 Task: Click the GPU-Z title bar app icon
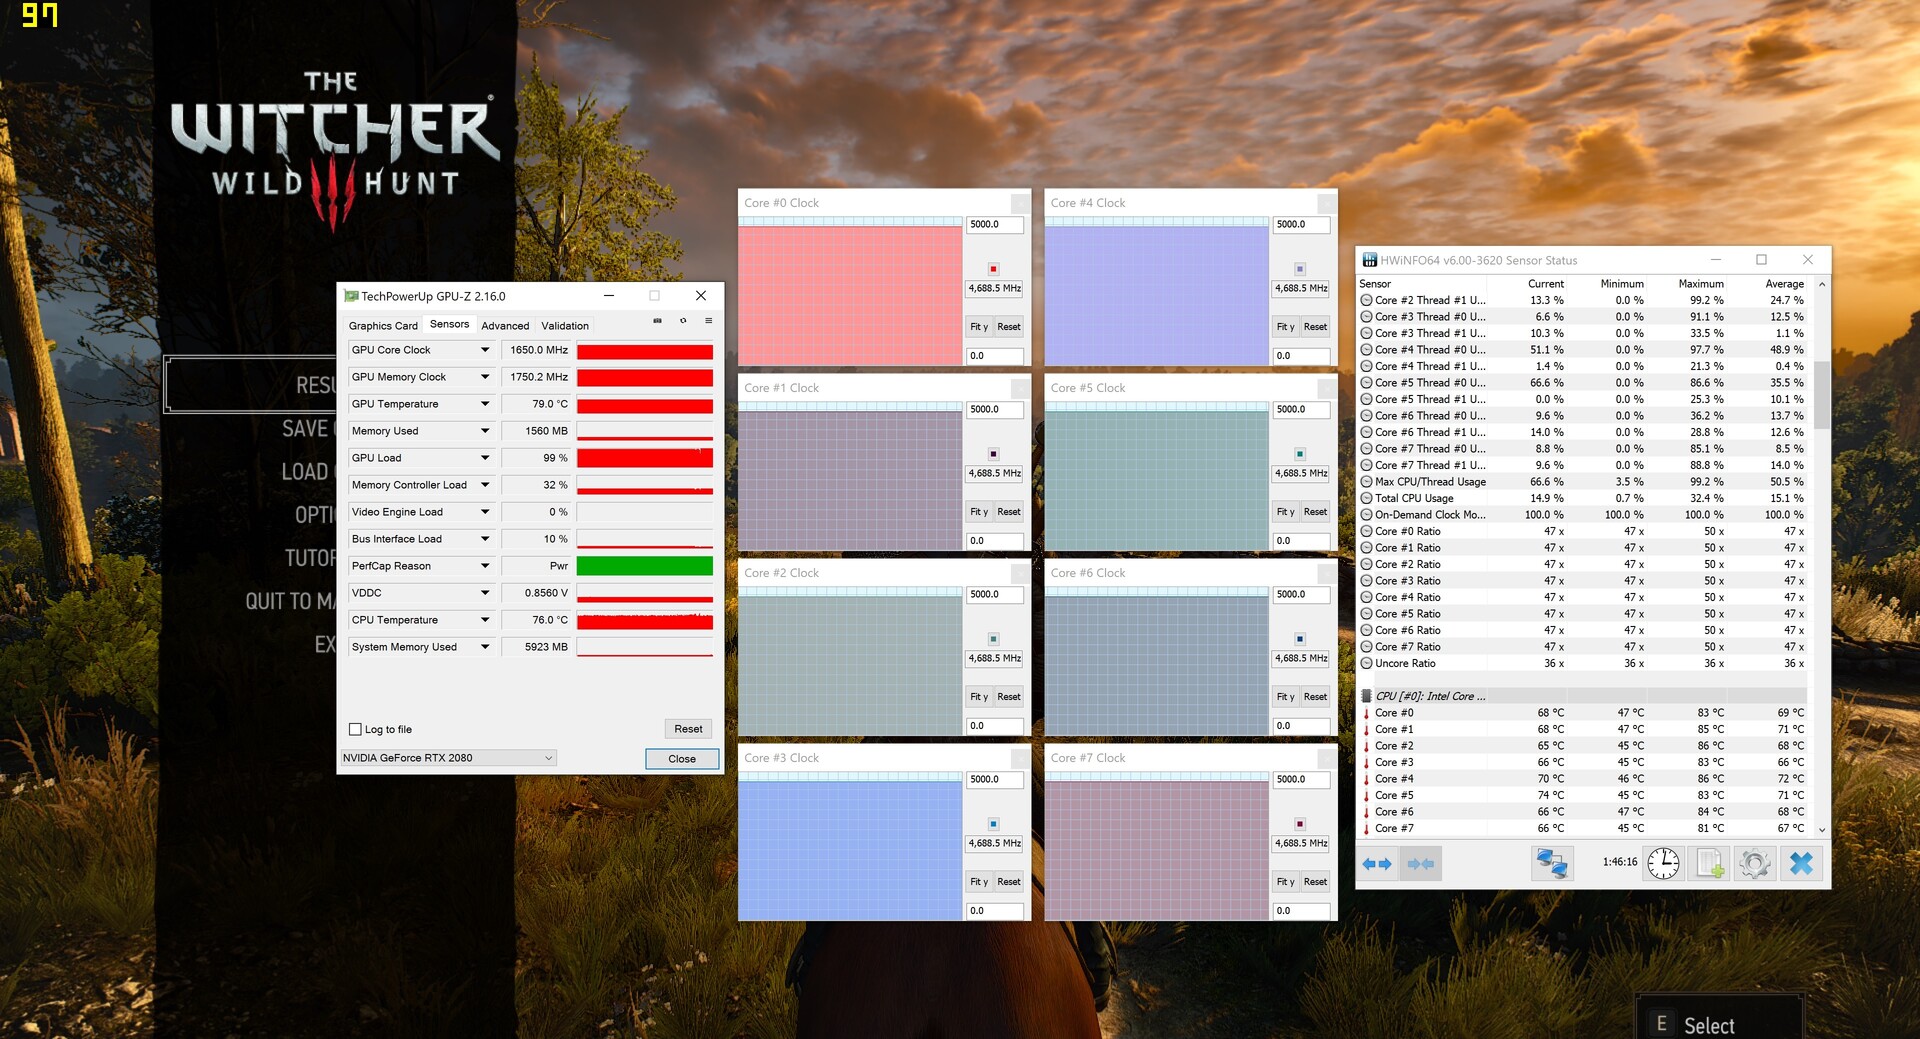[x=351, y=296]
